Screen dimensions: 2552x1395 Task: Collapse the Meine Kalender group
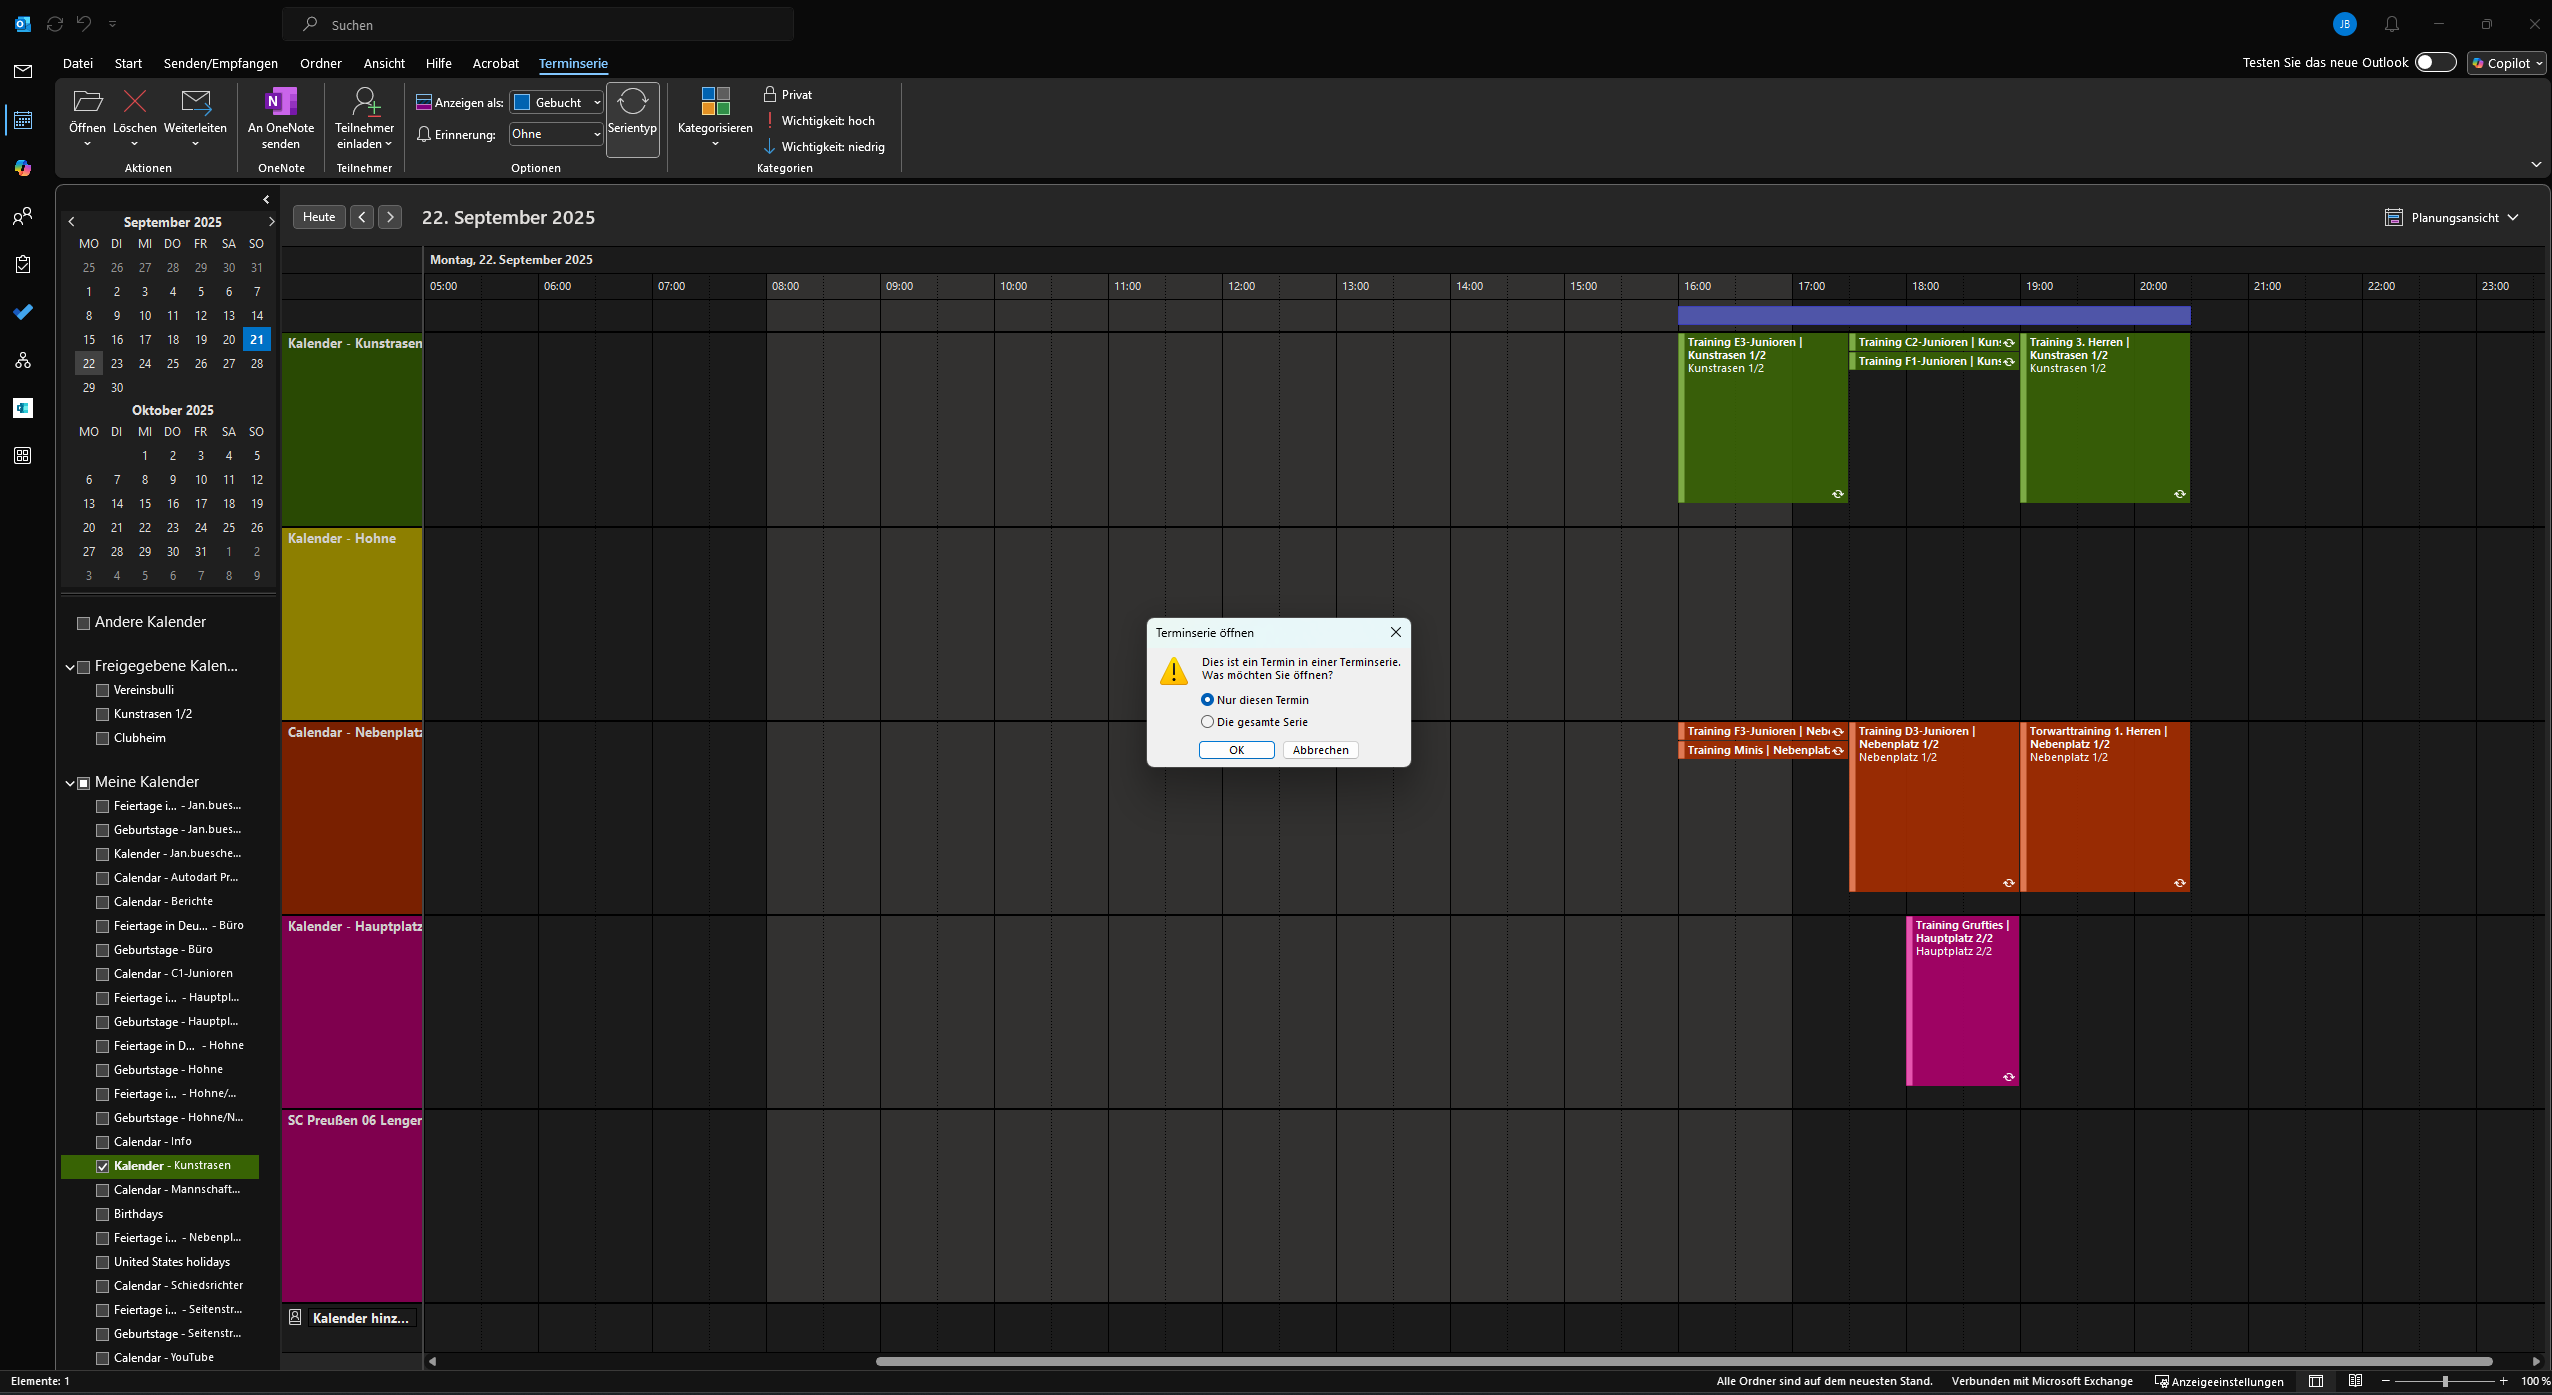pos(70,782)
